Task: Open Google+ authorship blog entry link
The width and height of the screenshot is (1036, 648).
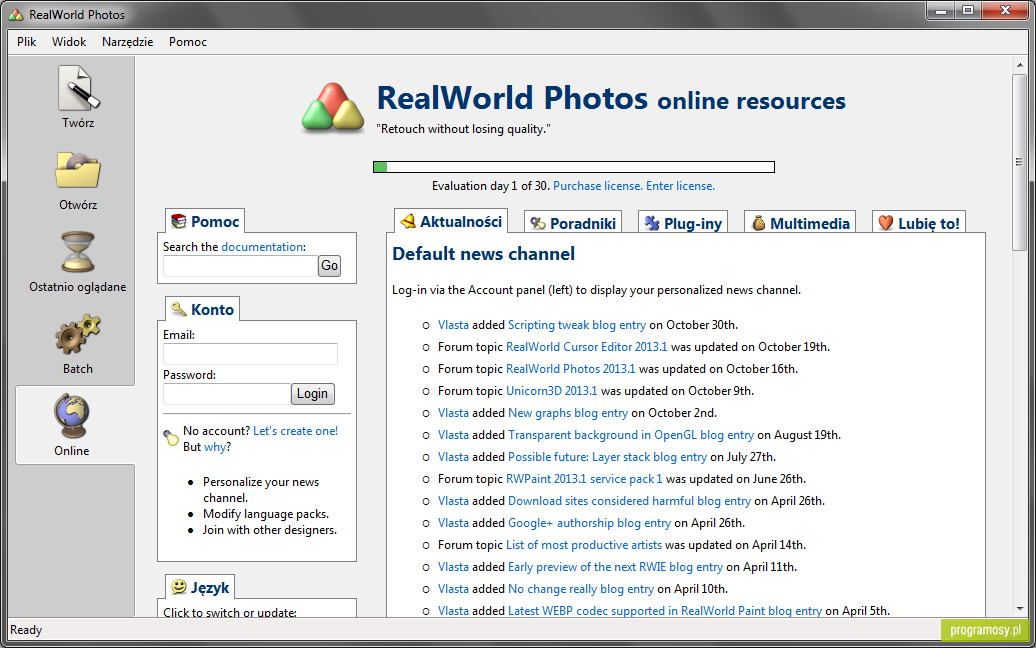Action: (589, 523)
